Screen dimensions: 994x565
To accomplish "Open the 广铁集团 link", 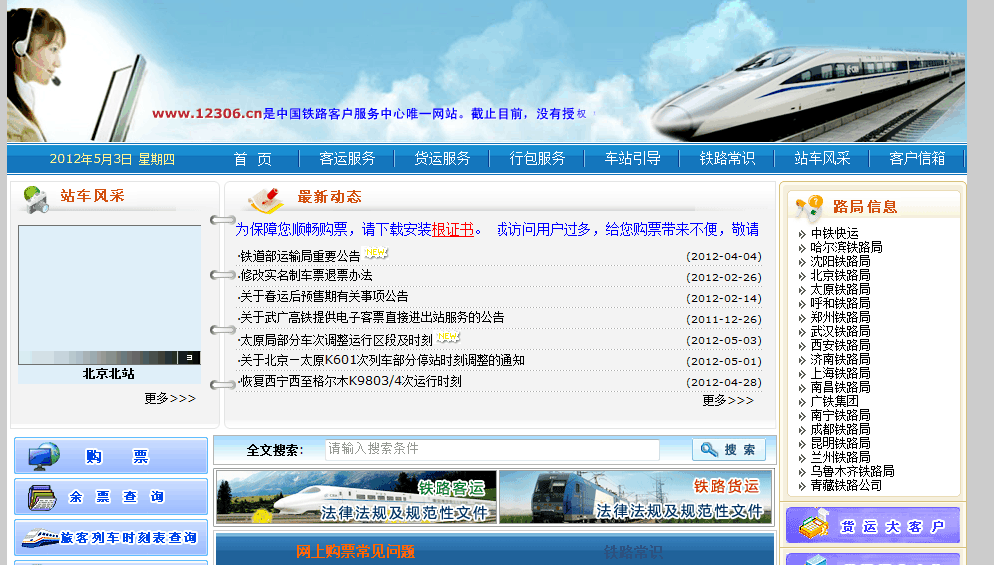I will click(x=834, y=401).
